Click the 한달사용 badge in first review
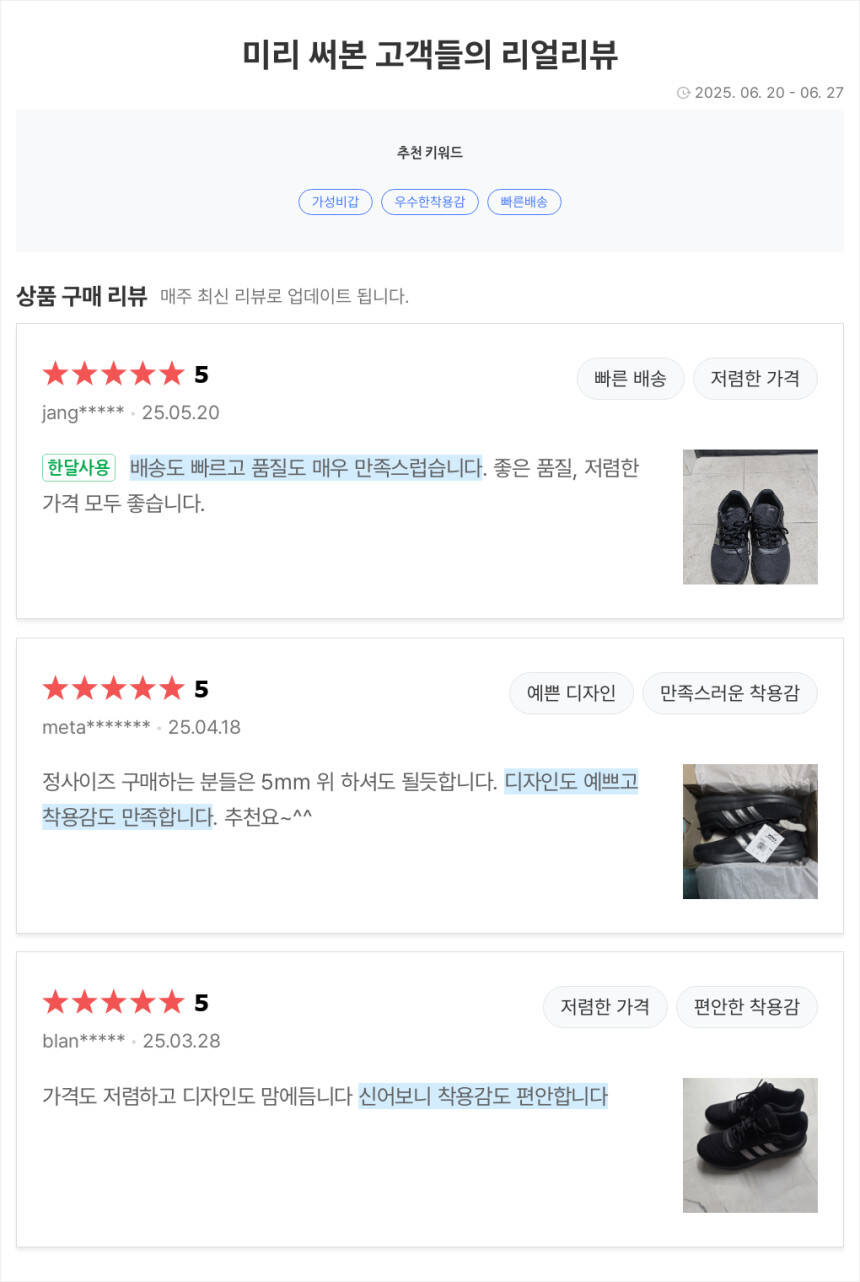This screenshot has width=860, height=1282. click(79, 467)
